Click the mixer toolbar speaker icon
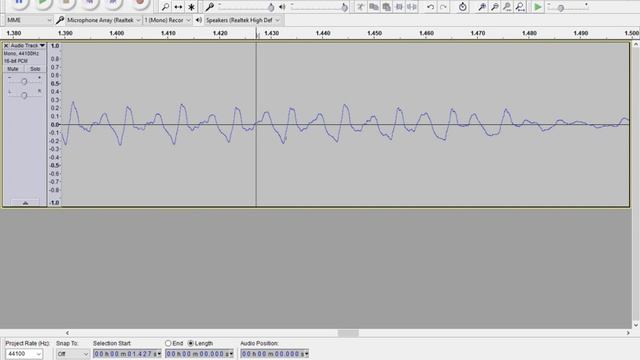 pyautogui.click(x=282, y=7)
